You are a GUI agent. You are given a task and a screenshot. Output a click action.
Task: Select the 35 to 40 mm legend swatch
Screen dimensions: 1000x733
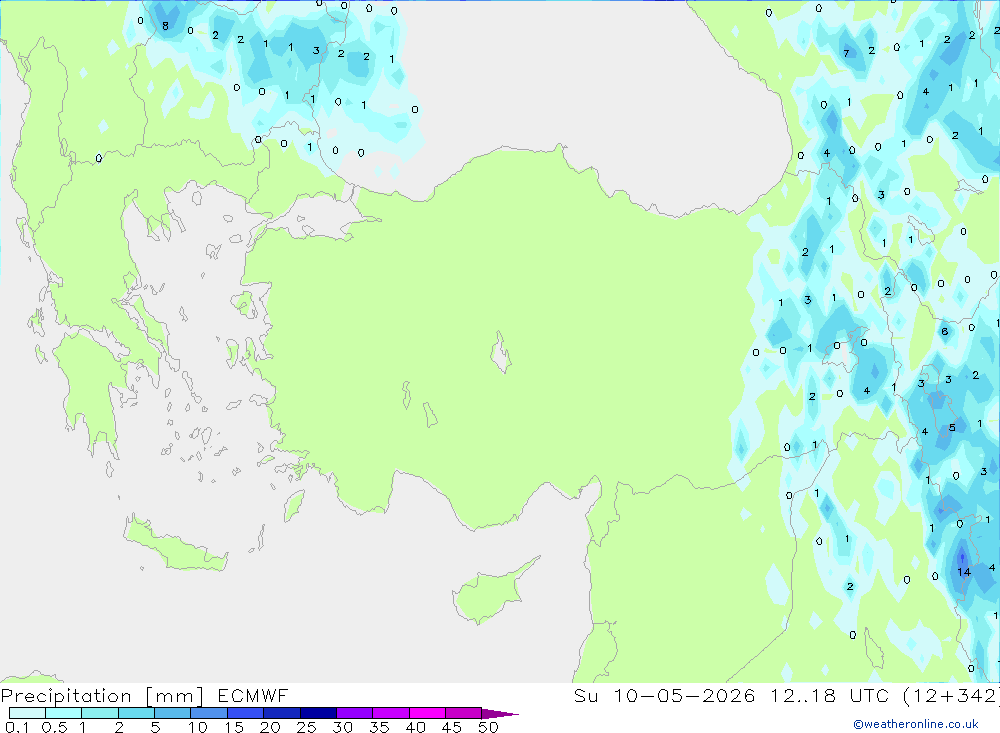[x=391, y=713]
